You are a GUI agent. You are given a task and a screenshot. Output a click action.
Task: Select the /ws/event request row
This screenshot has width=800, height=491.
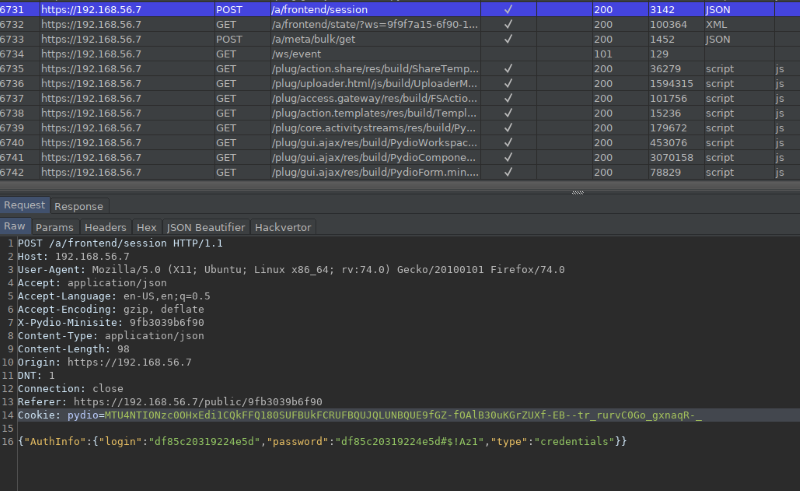[400, 54]
